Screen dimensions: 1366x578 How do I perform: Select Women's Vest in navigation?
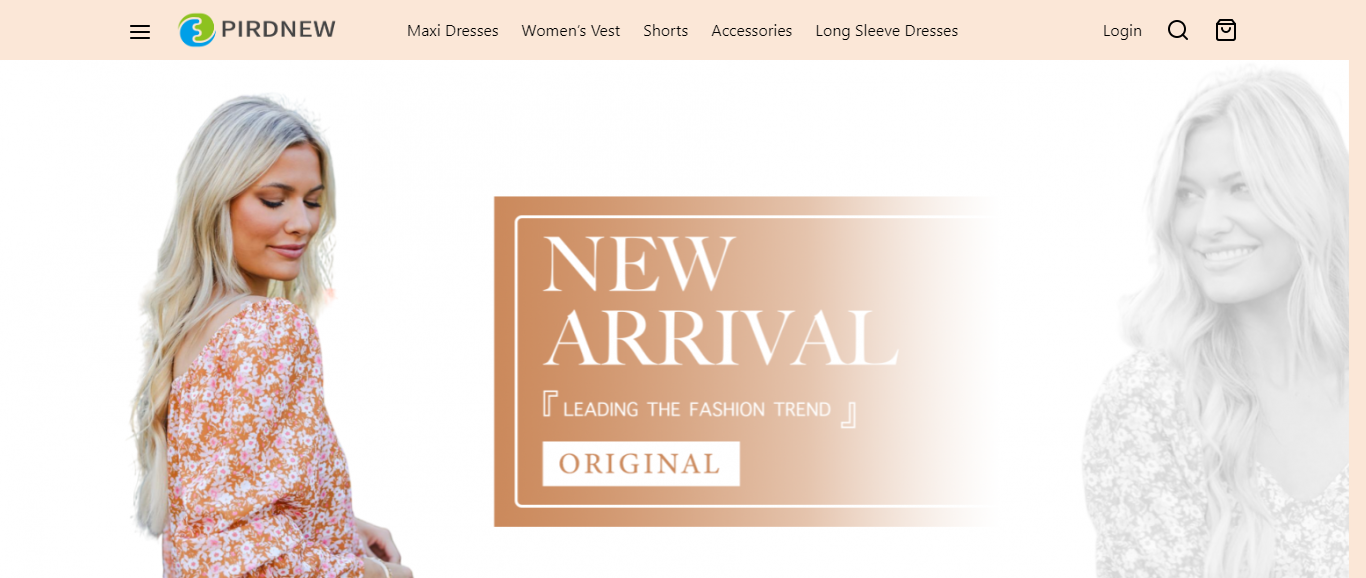[x=571, y=31]
